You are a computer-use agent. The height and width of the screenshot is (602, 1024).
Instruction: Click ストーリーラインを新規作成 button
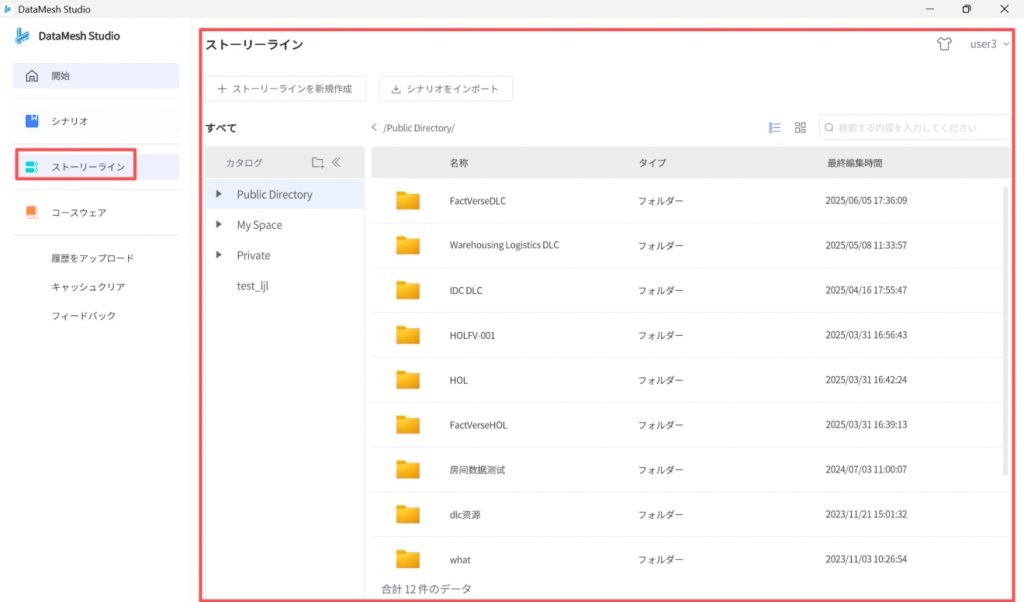(x=285, y=89)
